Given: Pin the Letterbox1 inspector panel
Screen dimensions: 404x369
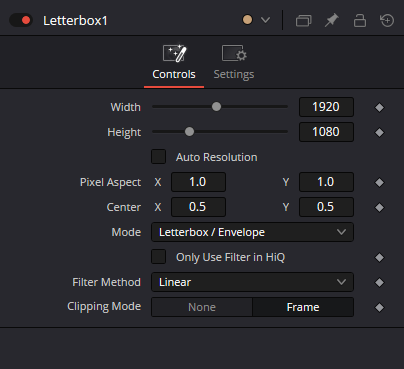Looking at the screenshot, I should point(332,20).
